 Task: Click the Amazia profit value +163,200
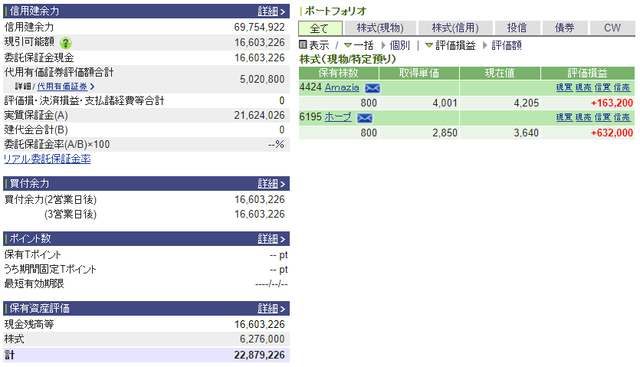(612, 103)
